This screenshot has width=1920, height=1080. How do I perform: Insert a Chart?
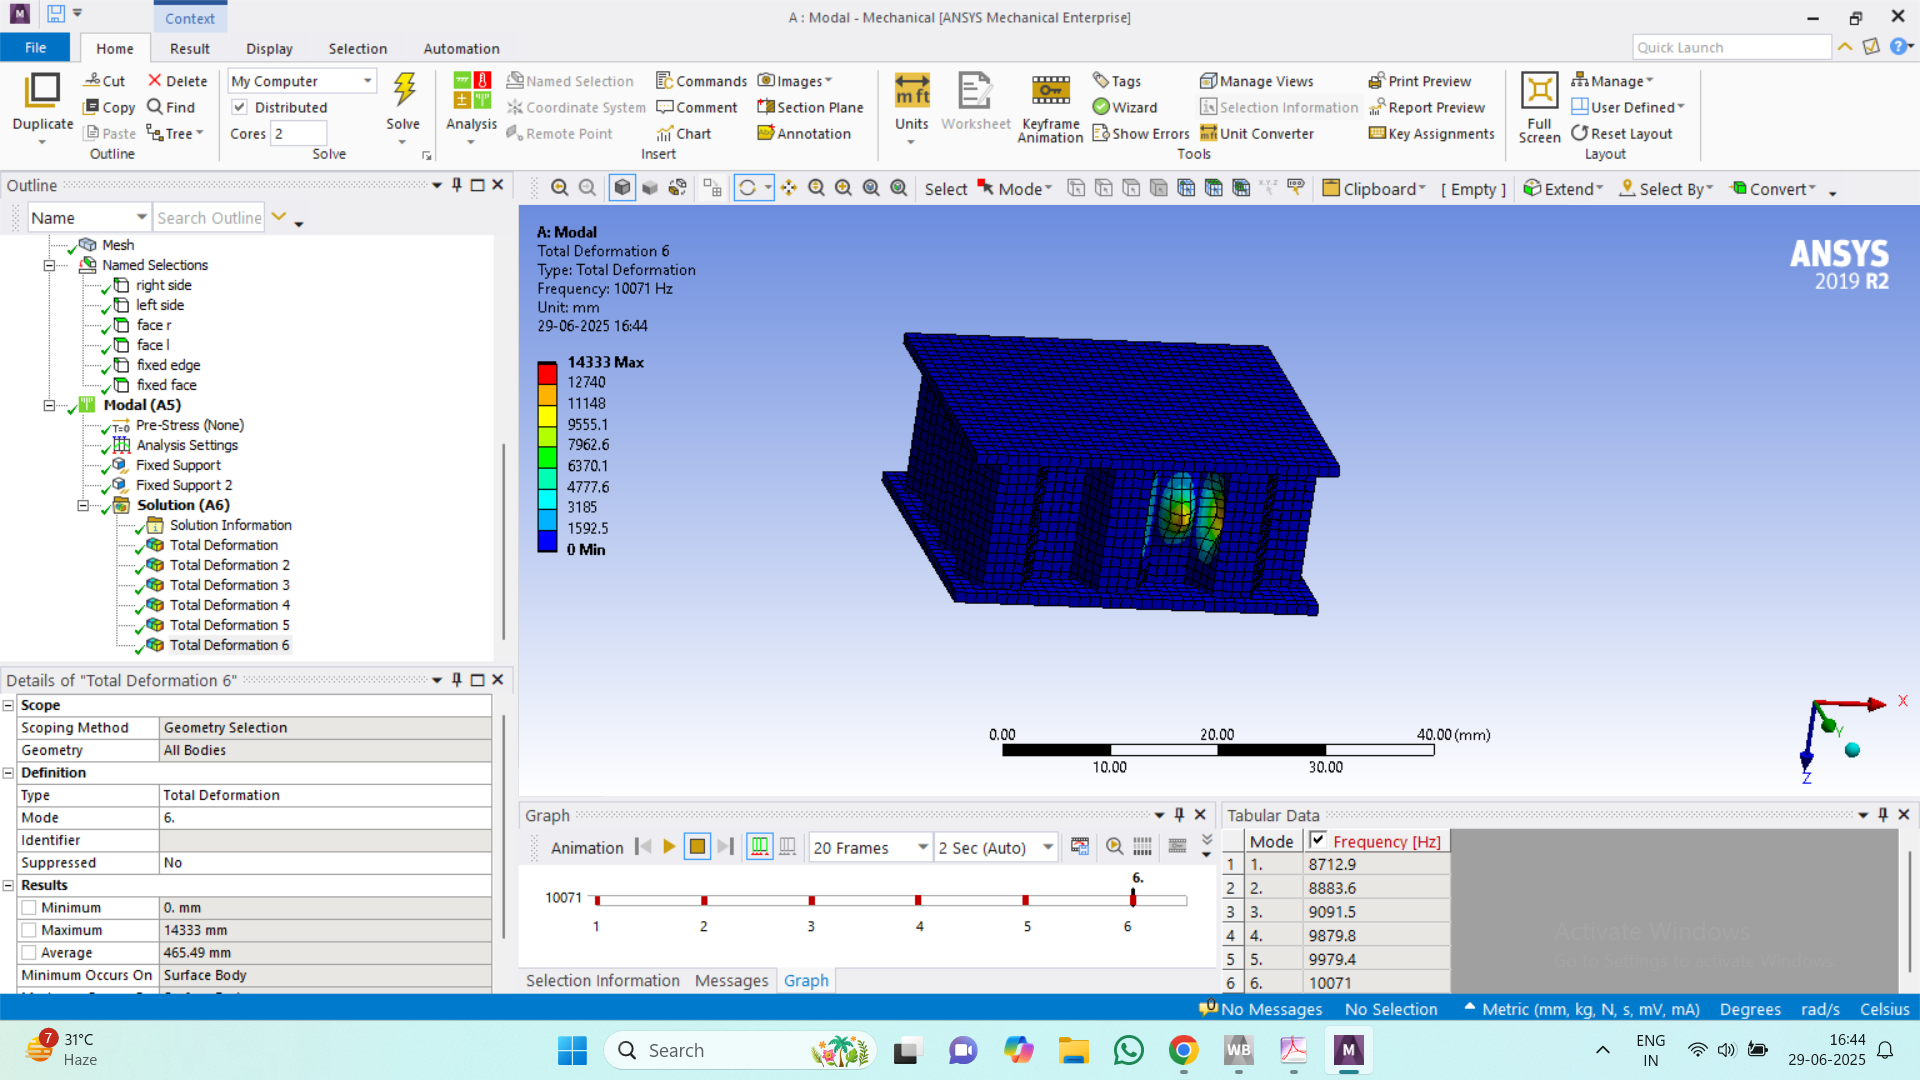pos(684,133)
